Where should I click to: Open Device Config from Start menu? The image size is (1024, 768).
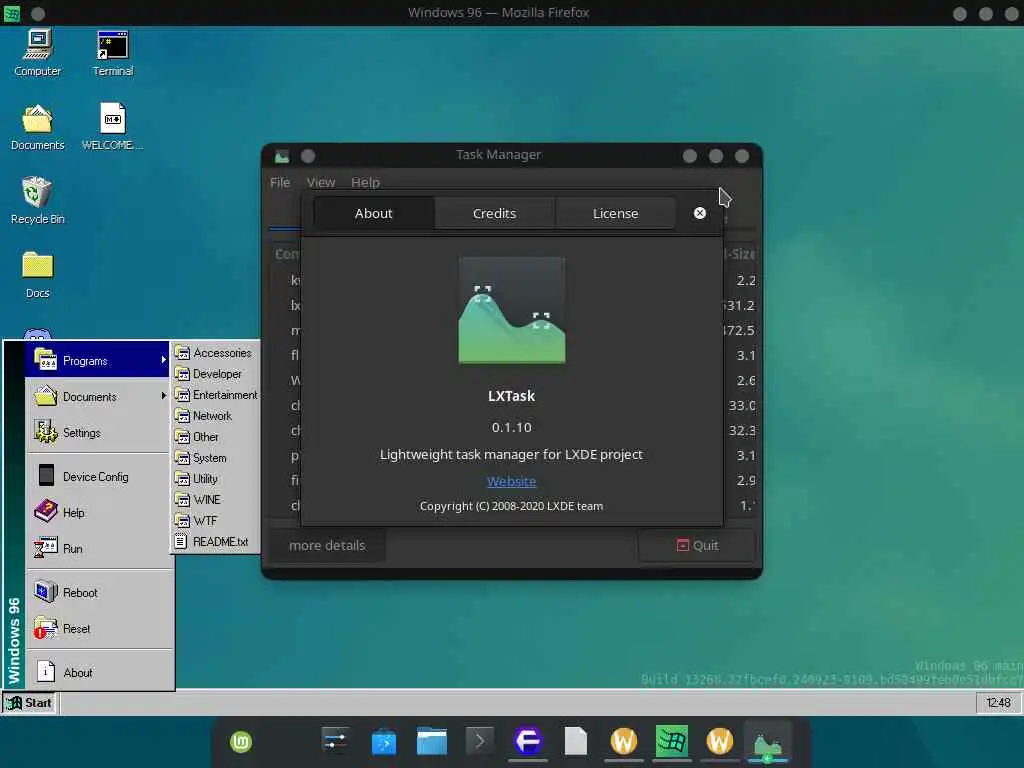click(98, 476)
